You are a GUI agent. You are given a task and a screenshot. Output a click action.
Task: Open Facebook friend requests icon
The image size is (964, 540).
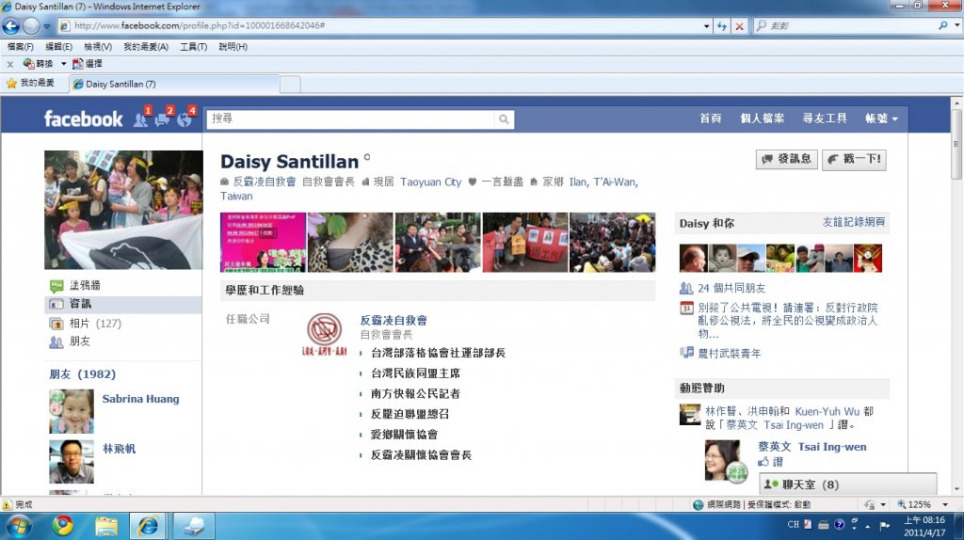pyautogui.click(x=140, y=120)
